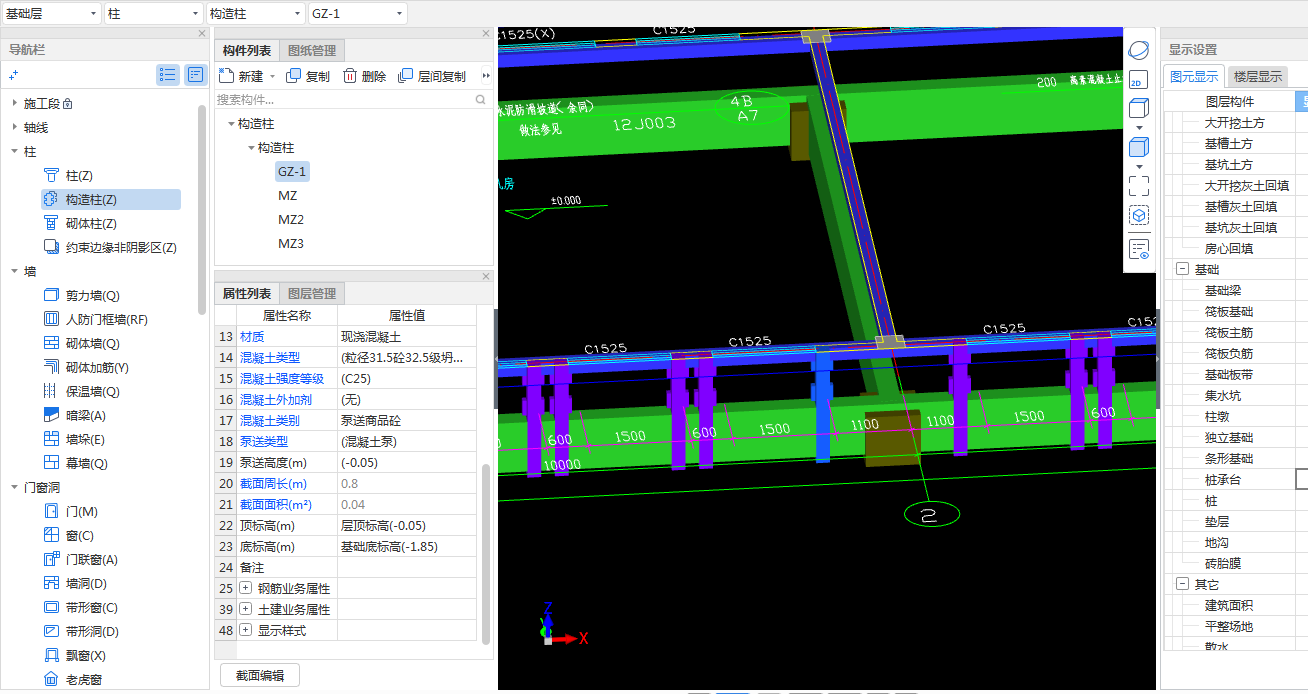
Task: Collapse the 其它 layer group
Action: [x=1182, y=584]
